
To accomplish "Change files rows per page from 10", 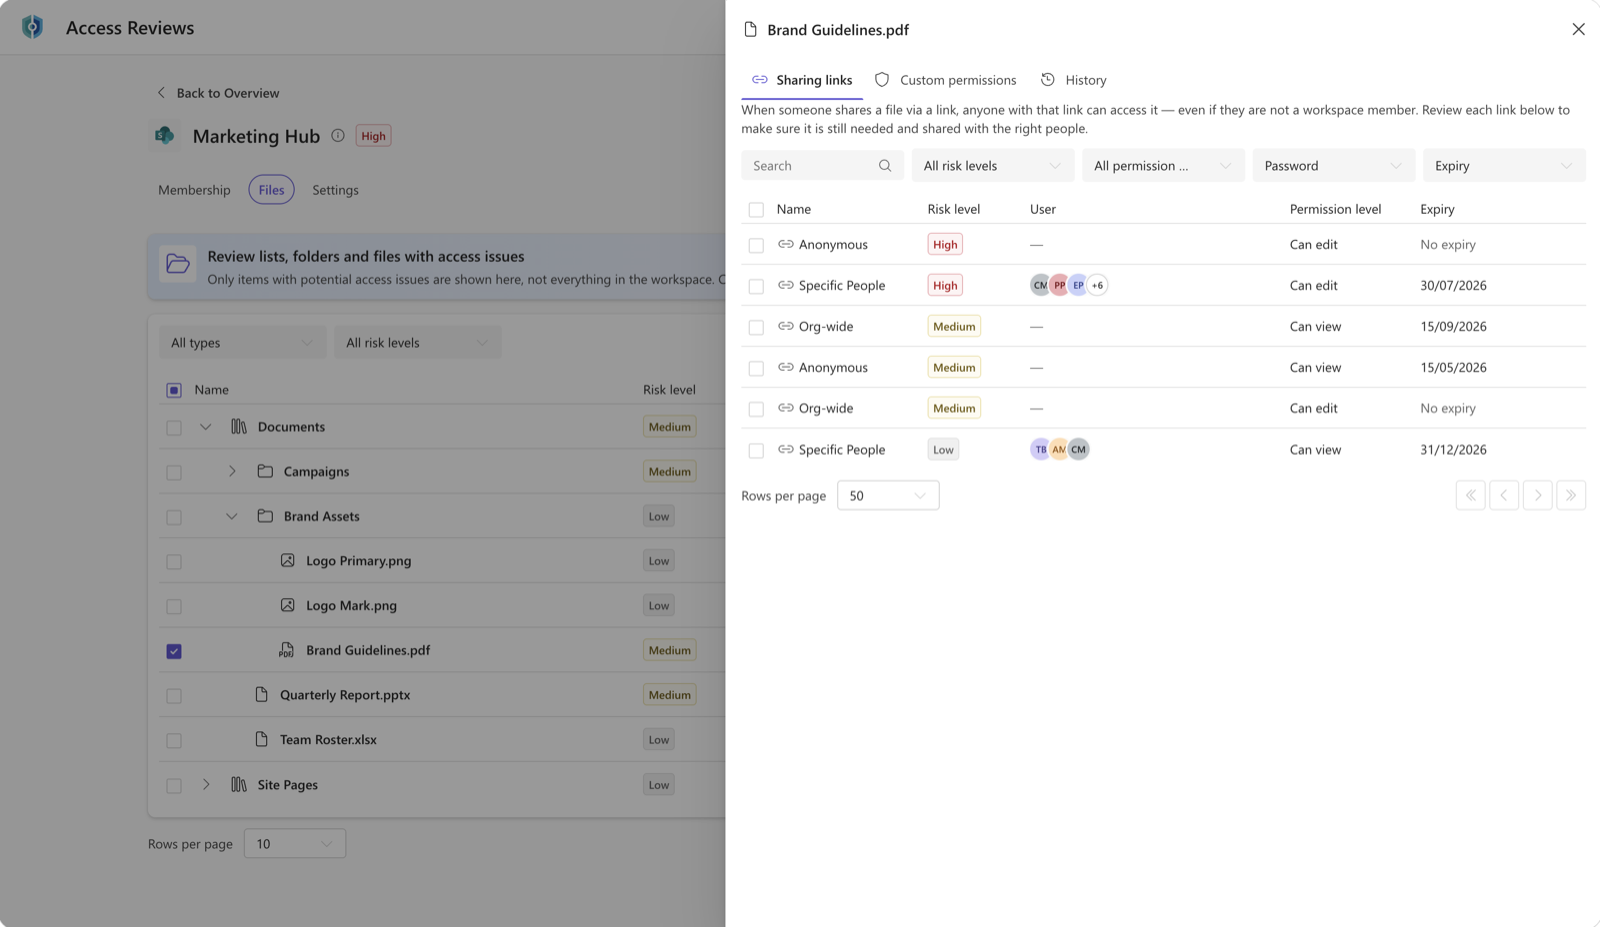I will coord(295,844).
